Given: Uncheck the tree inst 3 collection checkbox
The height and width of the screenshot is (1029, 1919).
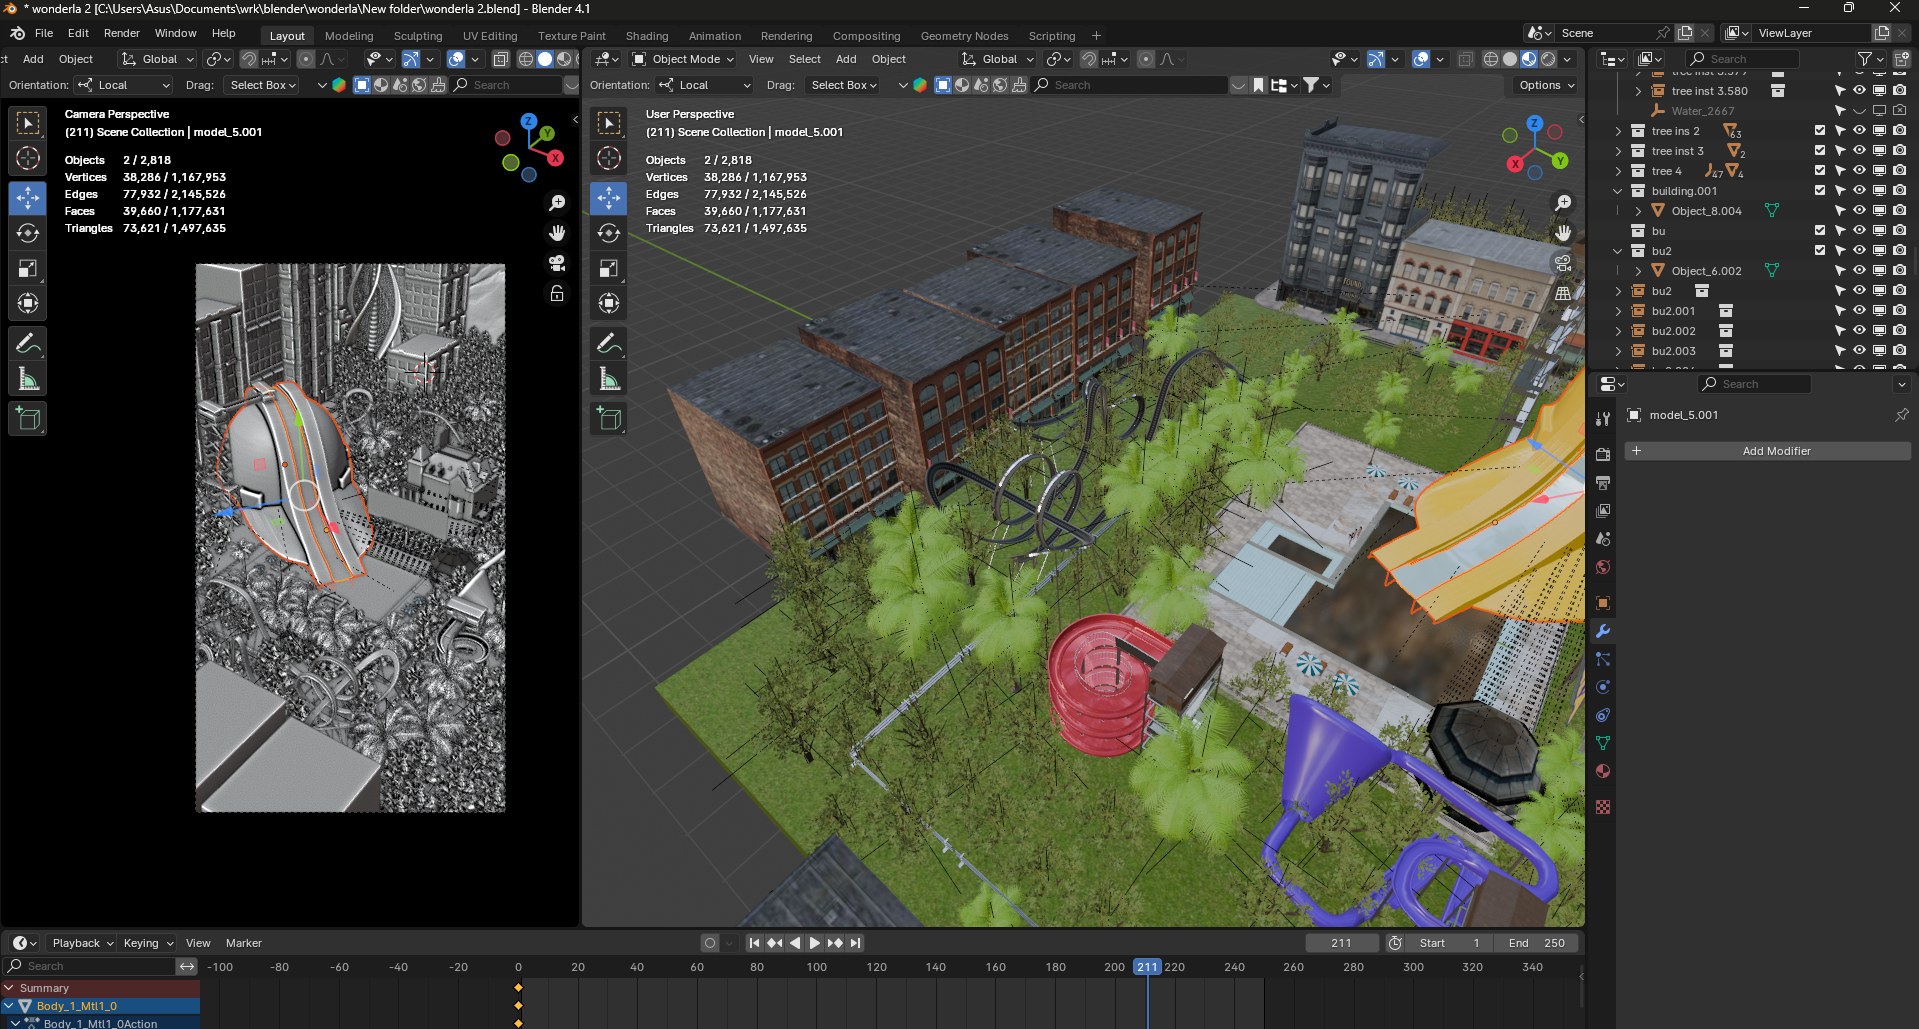Looking at the screenshot, I should click(x=1820, y=151).
